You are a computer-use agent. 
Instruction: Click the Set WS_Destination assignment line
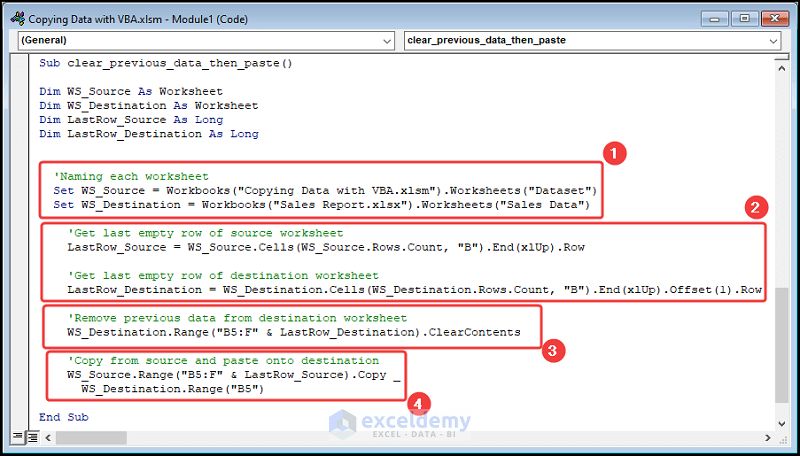click(321, 205)
